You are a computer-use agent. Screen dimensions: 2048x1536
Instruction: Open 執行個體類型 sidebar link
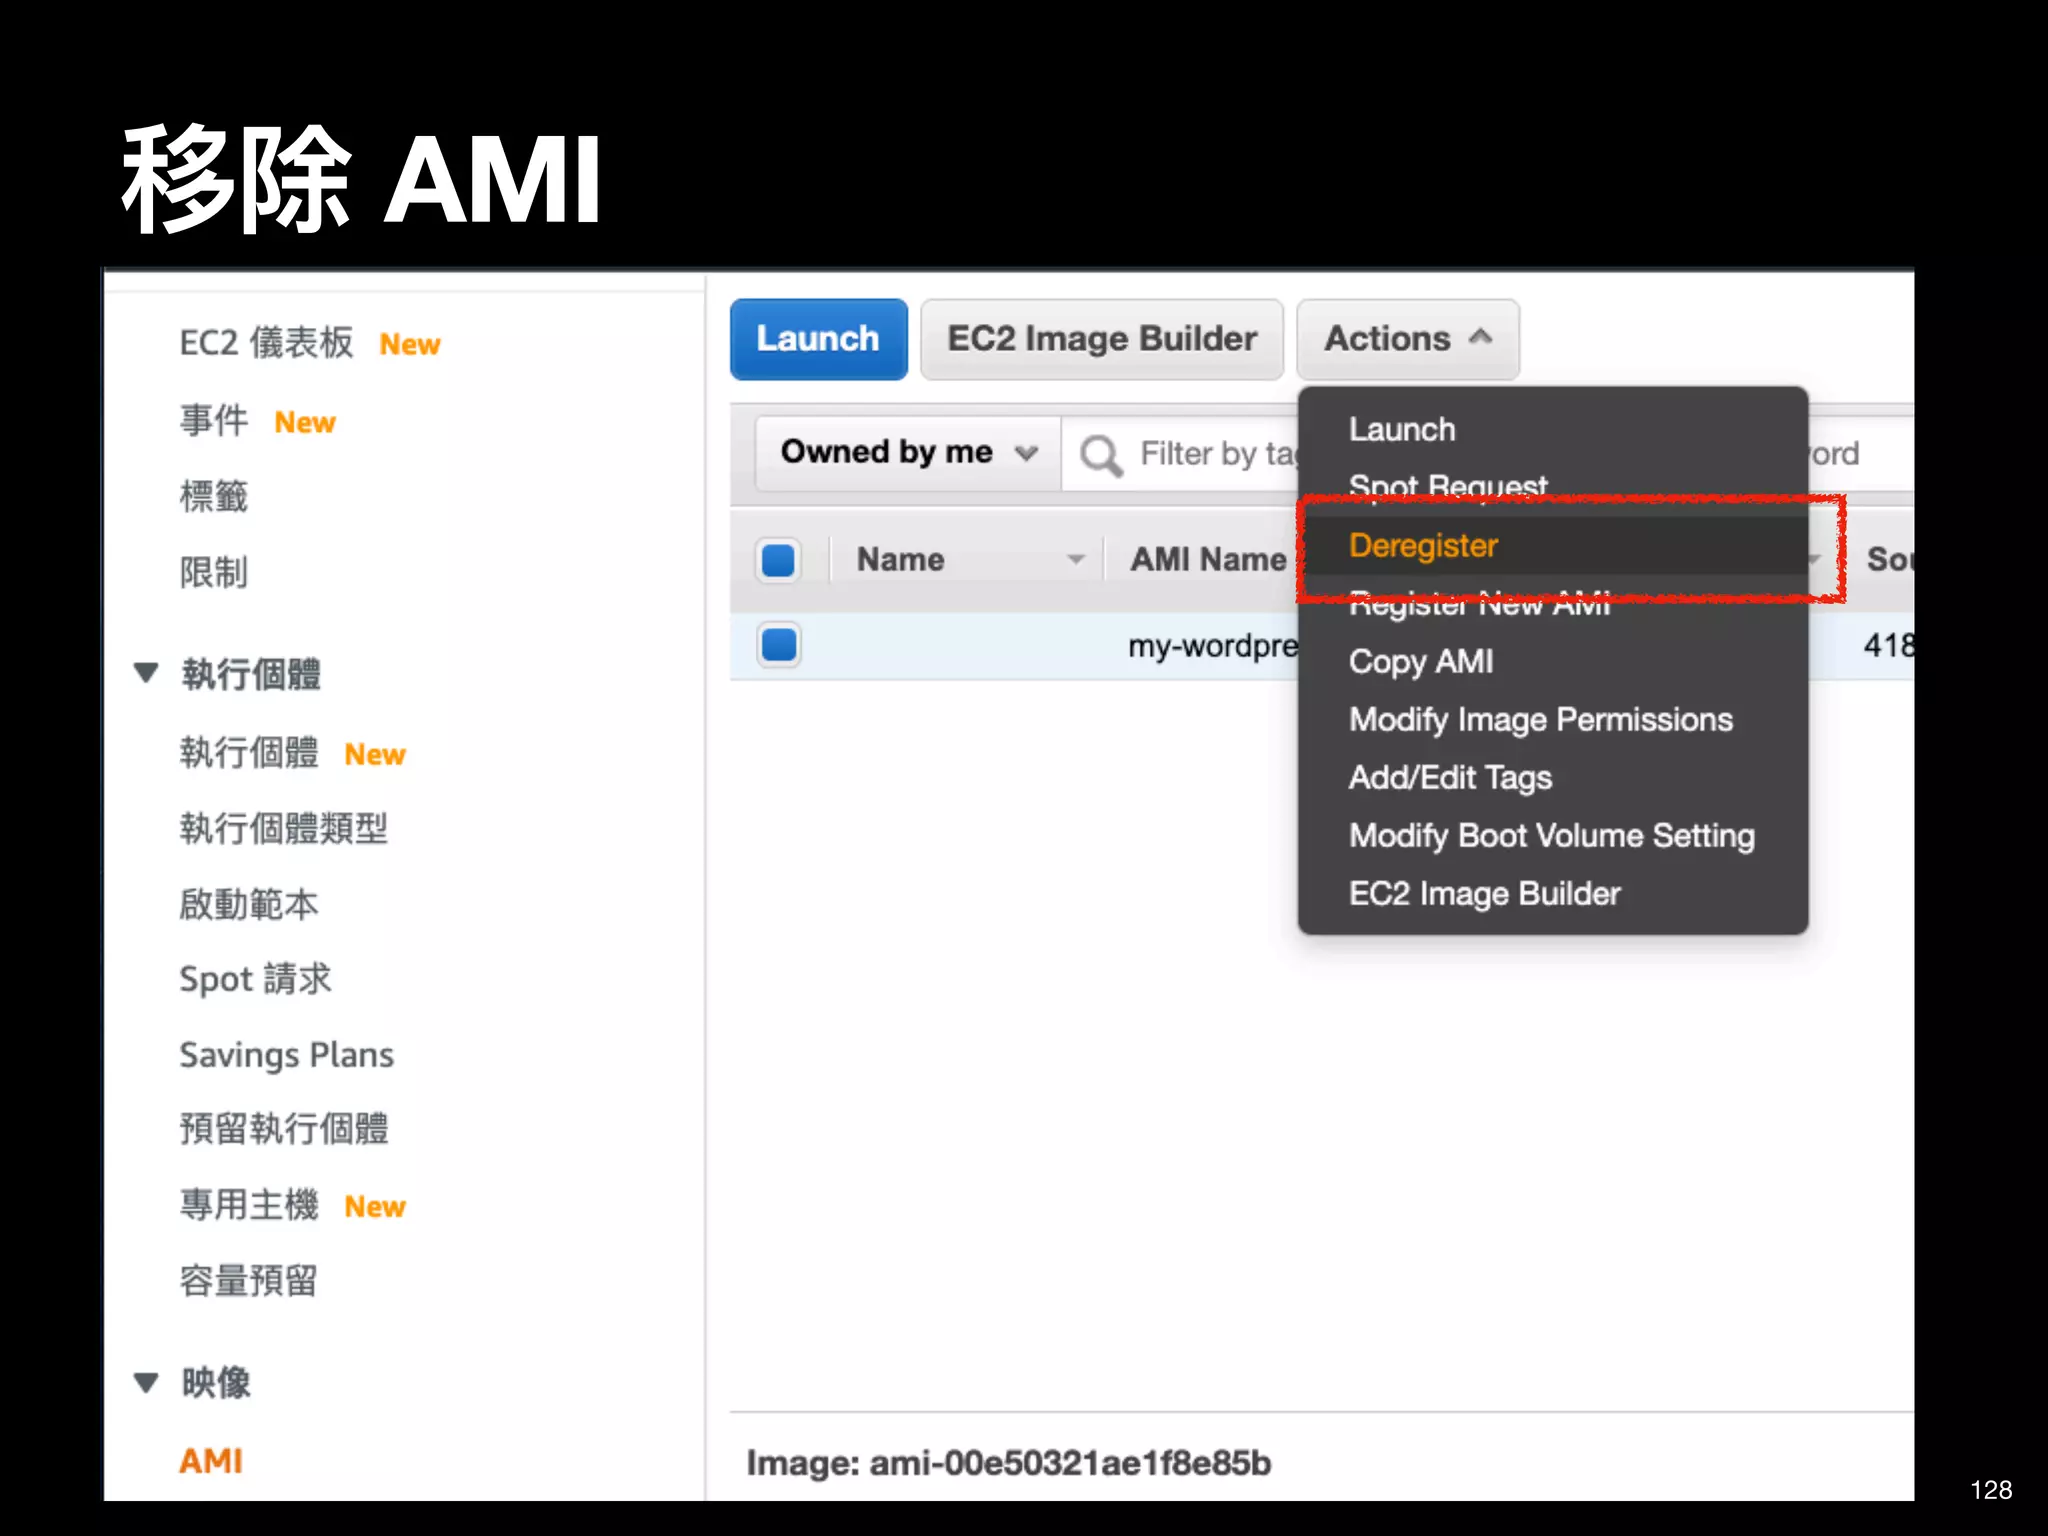click(x=283, y=828)
